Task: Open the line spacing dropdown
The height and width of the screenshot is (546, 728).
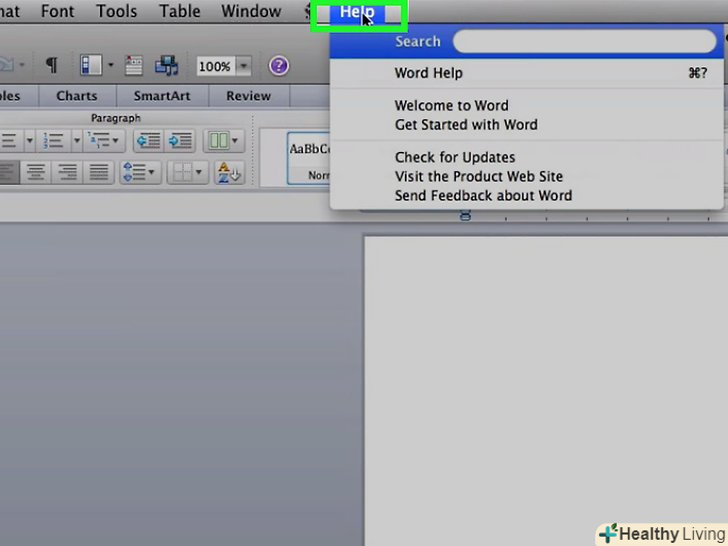Action: click(140, 172)
